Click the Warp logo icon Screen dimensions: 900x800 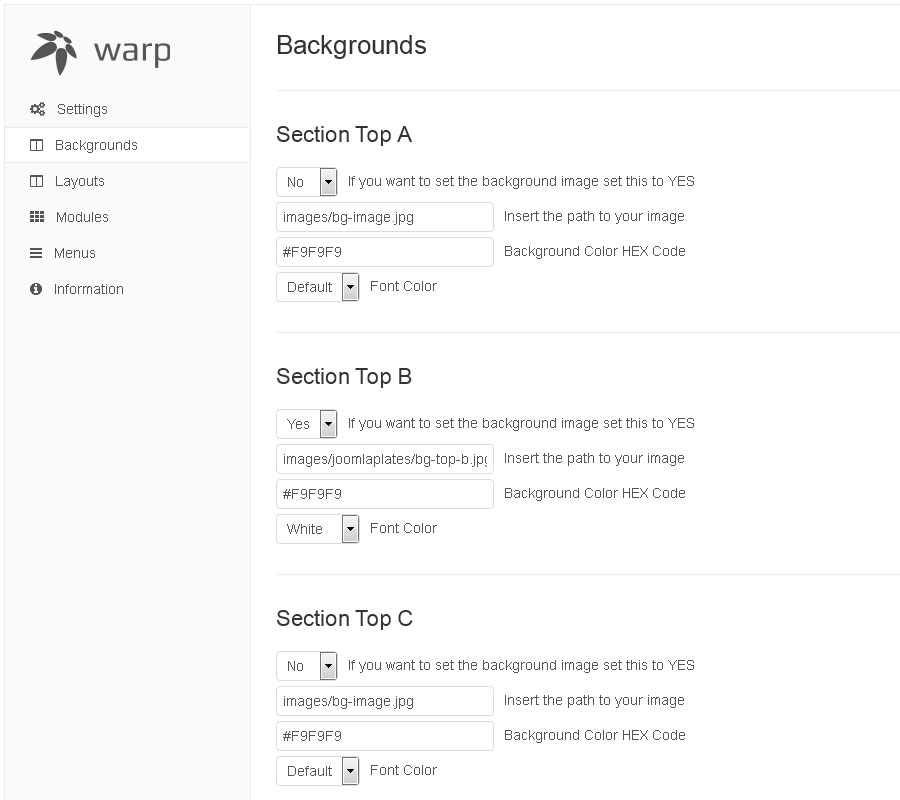click(54, 51)
